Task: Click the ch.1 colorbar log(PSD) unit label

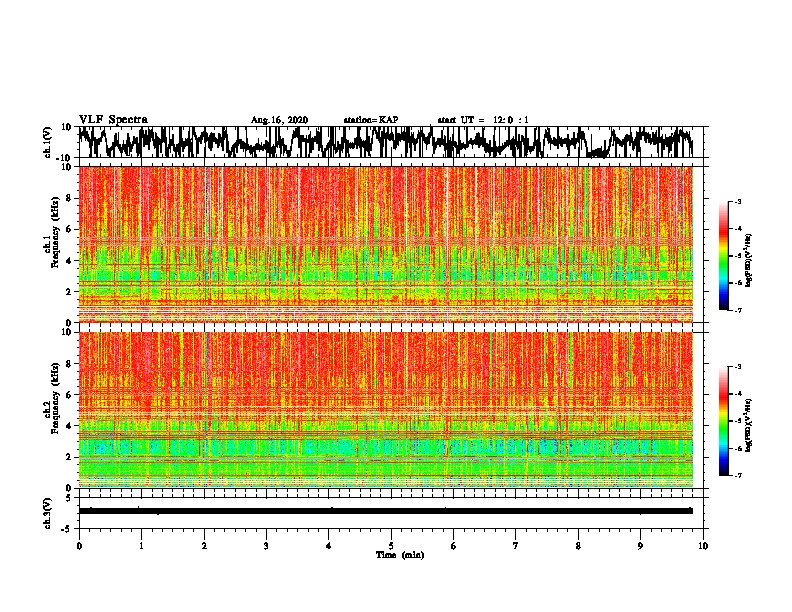Action: 748,260
